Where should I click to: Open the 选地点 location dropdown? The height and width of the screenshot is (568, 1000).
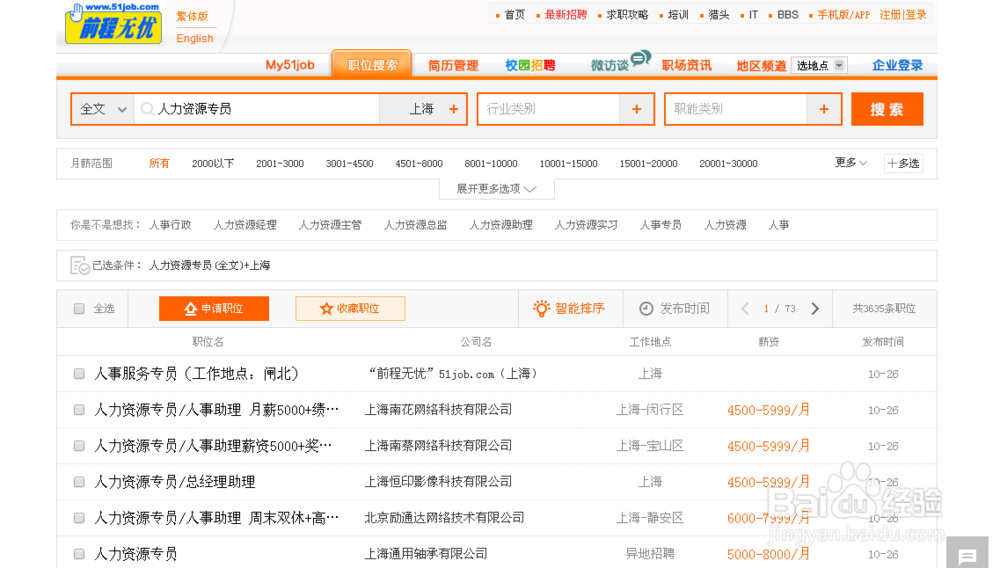(x=819, y=66)
